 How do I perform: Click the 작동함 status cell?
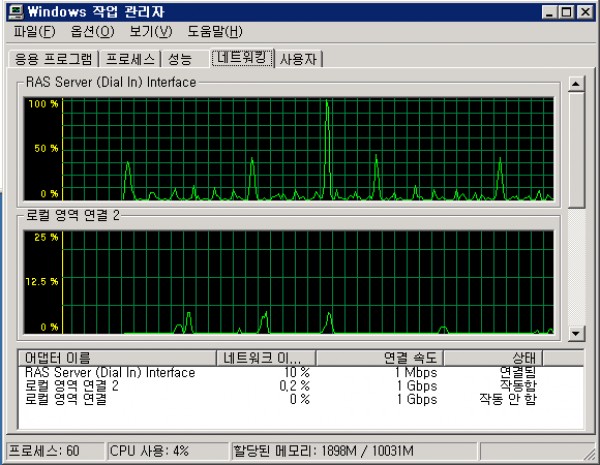point(518,386)
